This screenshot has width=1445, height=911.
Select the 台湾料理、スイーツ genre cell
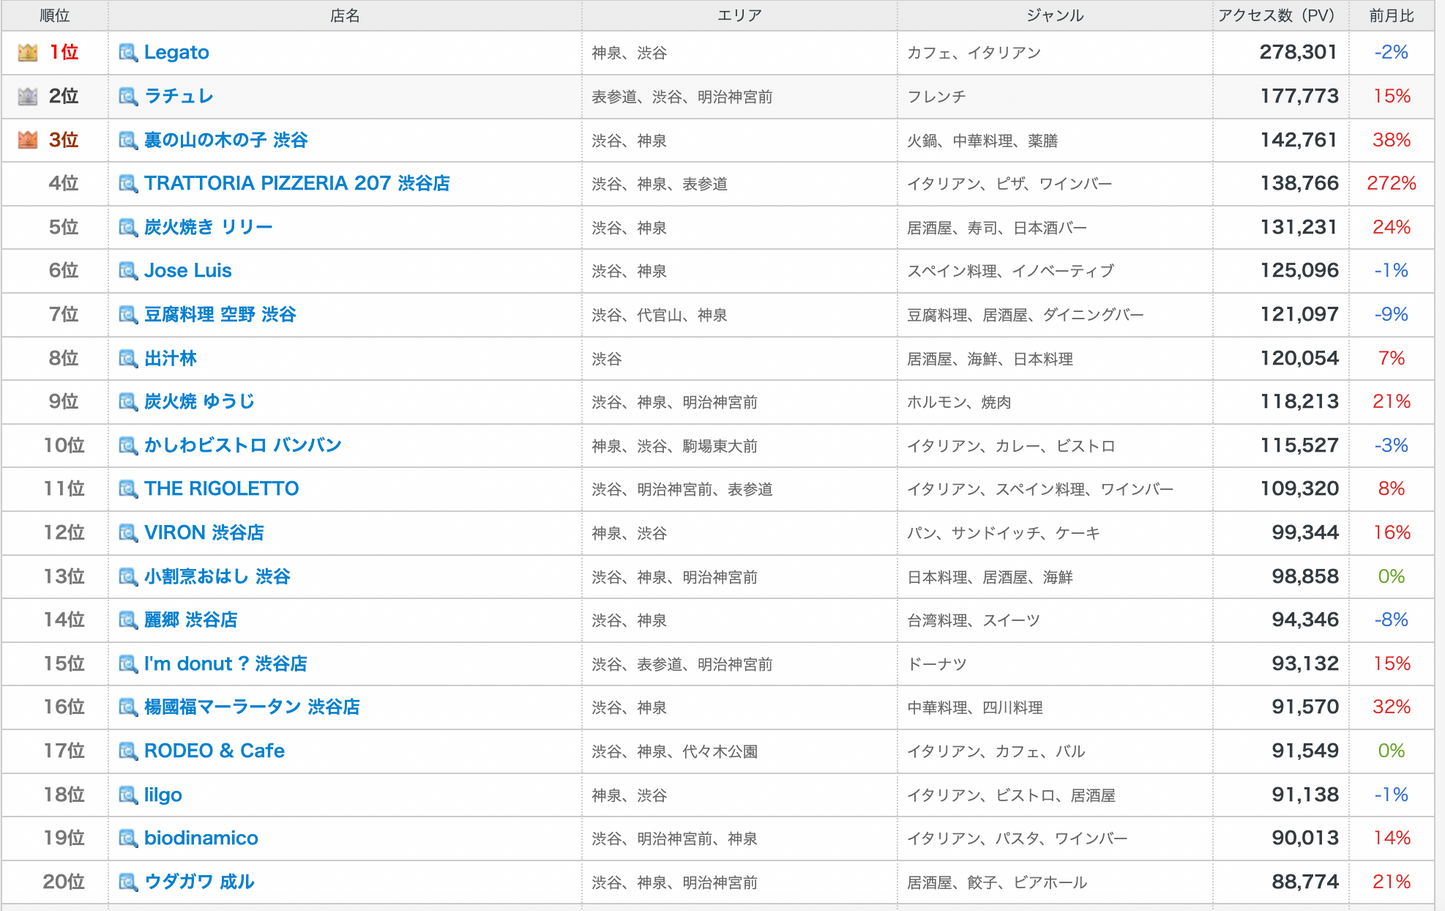point(1055,620)
